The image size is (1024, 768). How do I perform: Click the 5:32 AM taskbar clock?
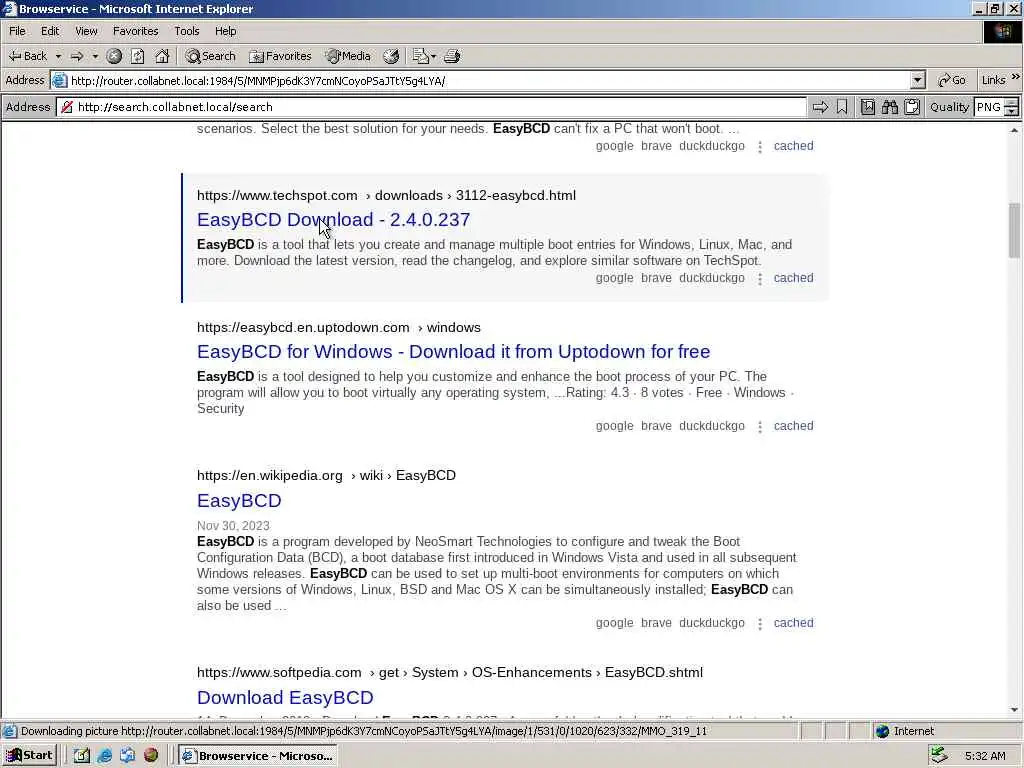pos(985,756)
